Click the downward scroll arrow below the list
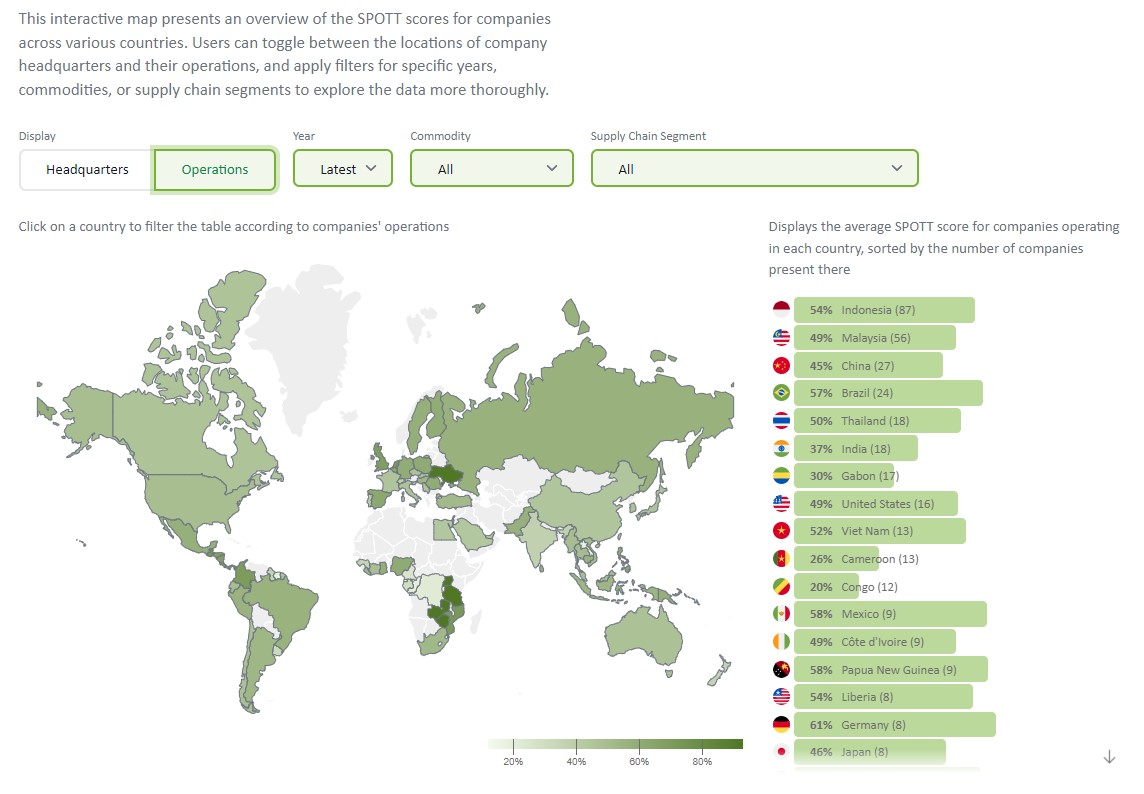The width and height of the screenshot is (1144, 794). pyautogui.click(x=1110, y=757)
